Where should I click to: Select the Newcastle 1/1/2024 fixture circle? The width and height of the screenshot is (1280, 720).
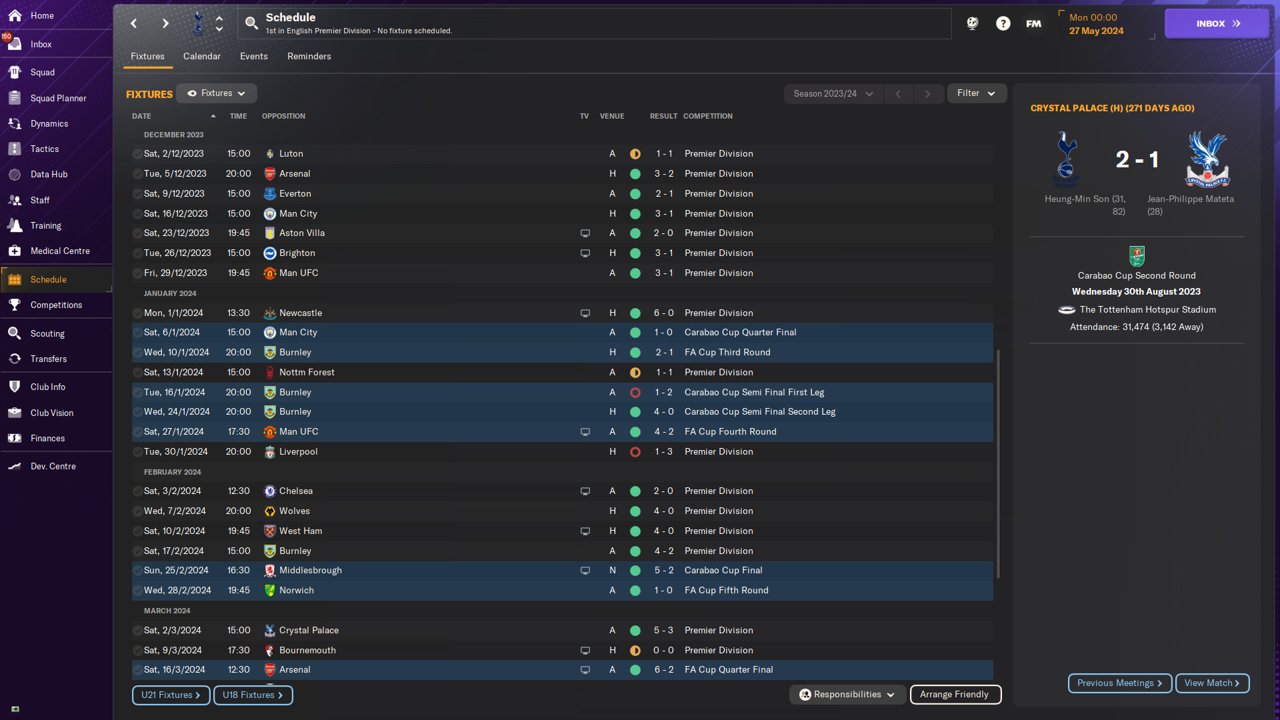pos(138,313)
